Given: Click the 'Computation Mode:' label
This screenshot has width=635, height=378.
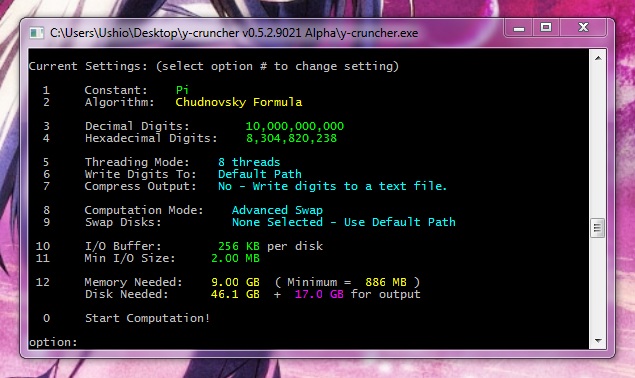Looking at the screenshot, I should coord(144,210).
